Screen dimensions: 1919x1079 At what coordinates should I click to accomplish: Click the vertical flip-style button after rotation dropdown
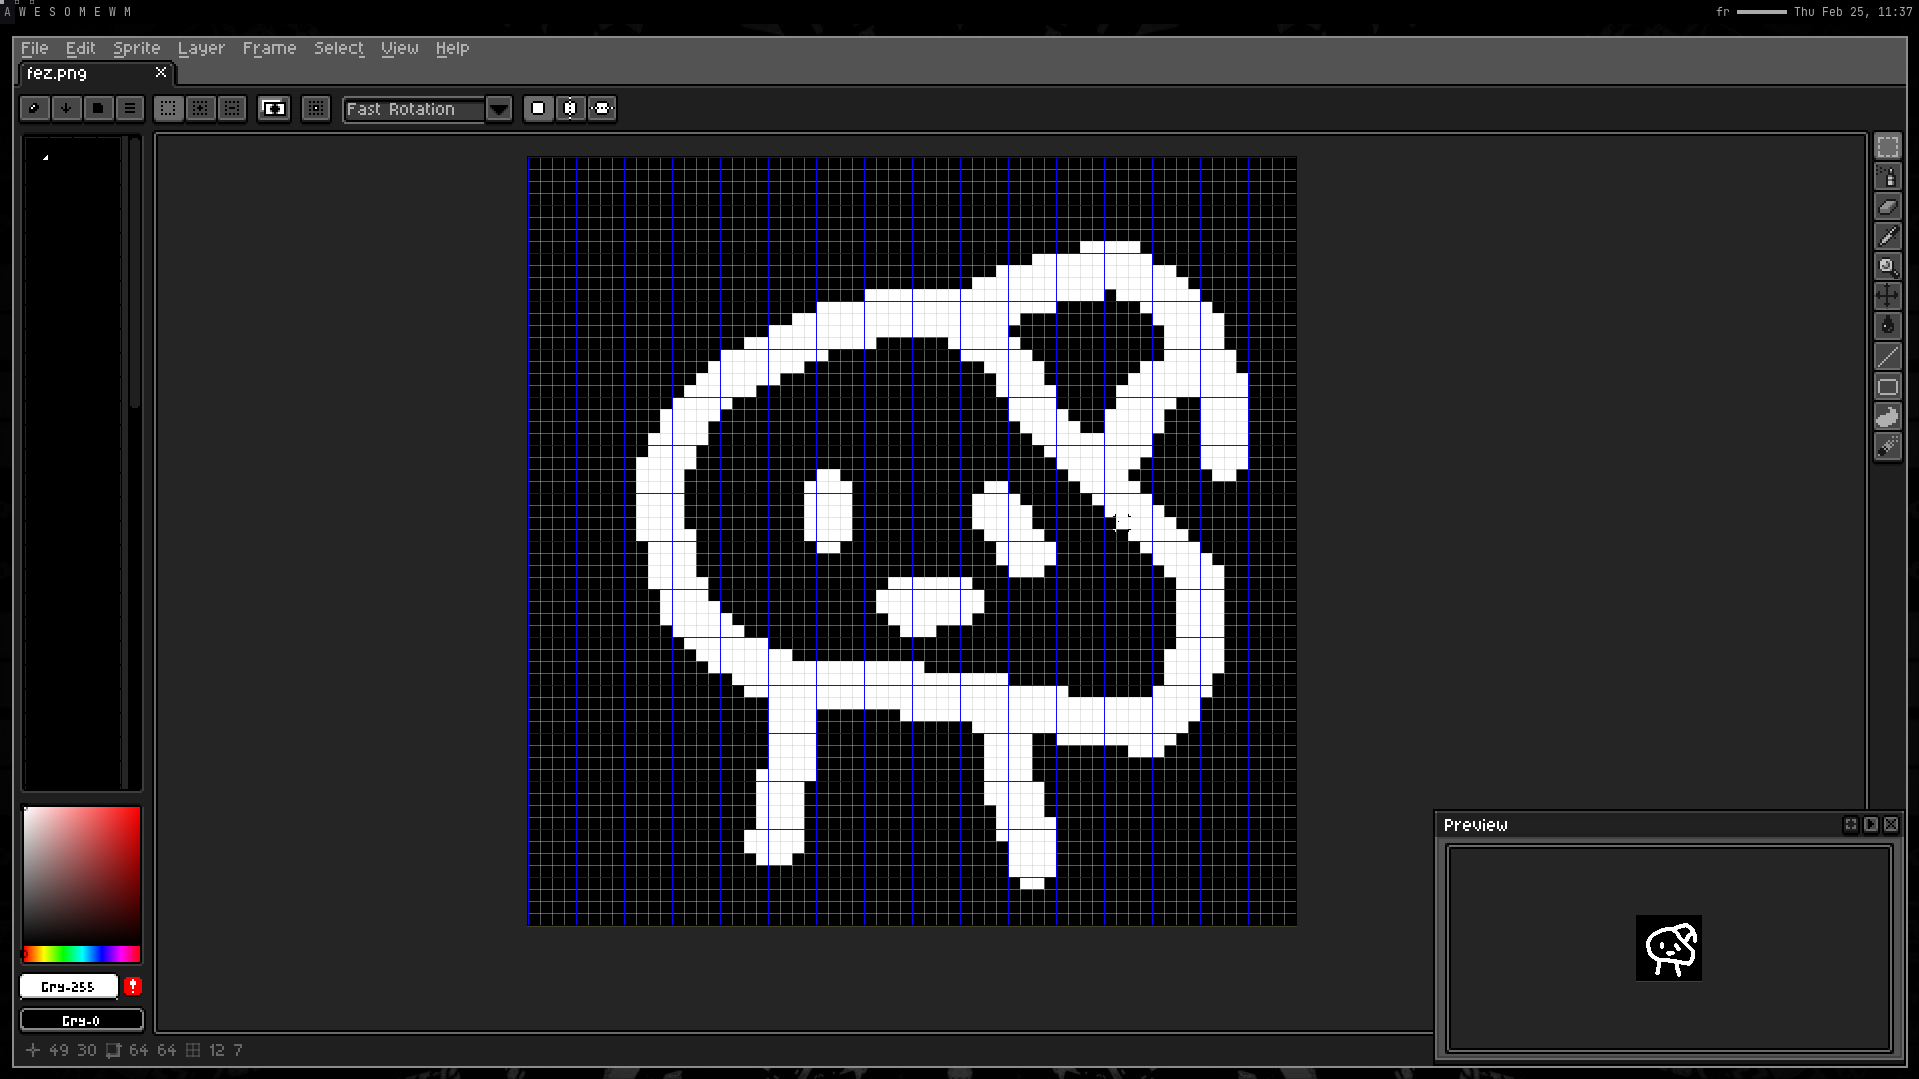click(570, 108)
